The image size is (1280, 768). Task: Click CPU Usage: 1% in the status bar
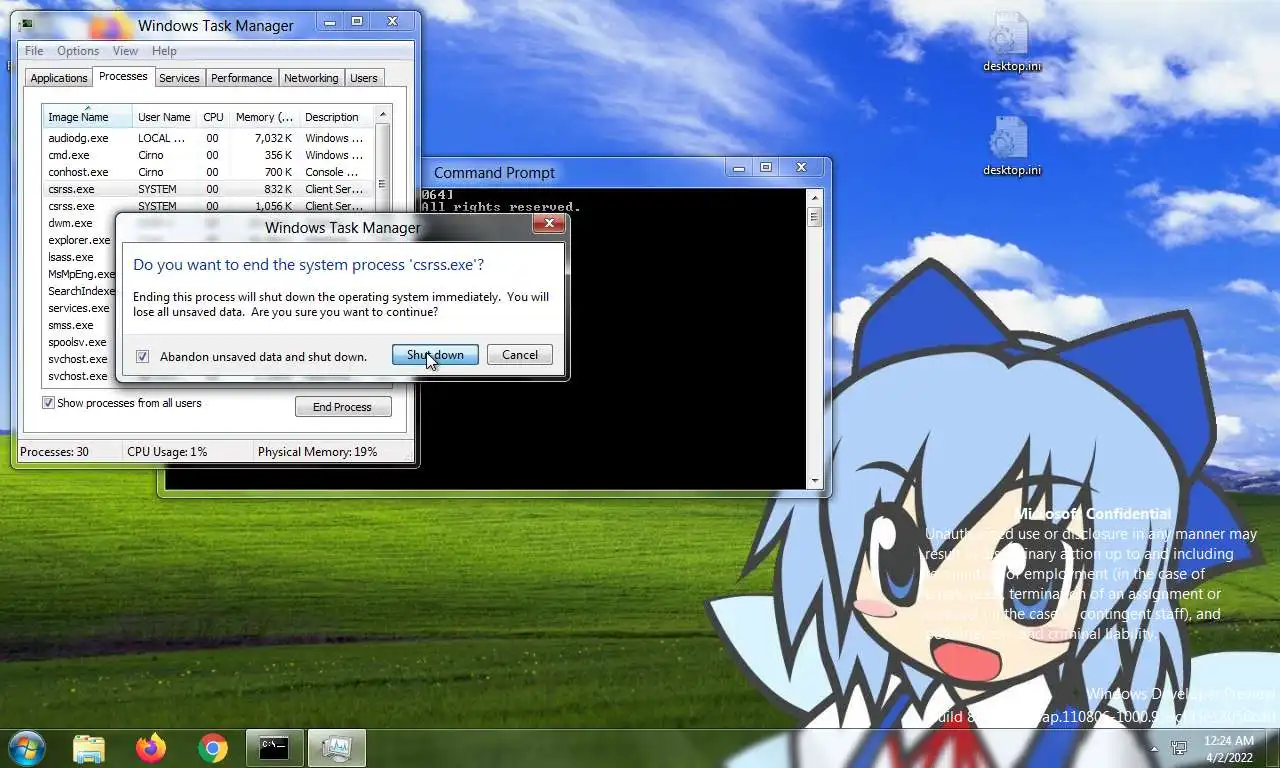[x=167, y=452]
